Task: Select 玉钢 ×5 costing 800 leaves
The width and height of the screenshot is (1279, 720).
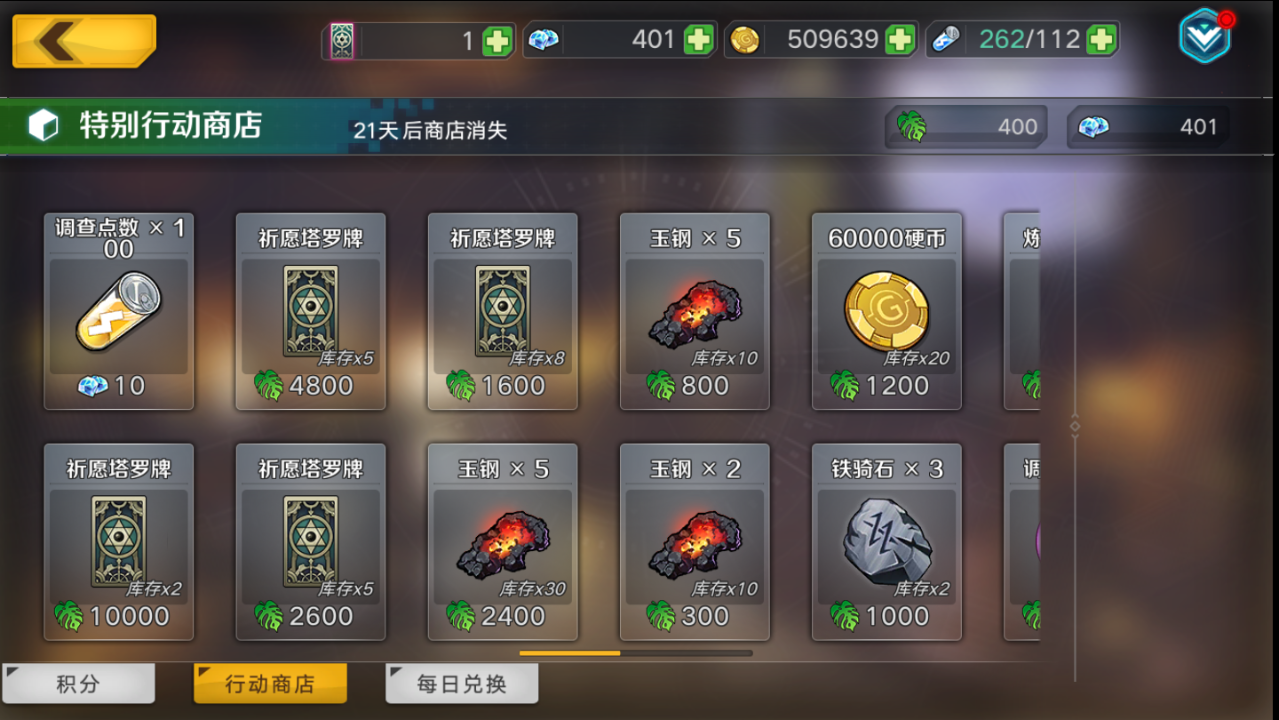Action: (695, 311)
